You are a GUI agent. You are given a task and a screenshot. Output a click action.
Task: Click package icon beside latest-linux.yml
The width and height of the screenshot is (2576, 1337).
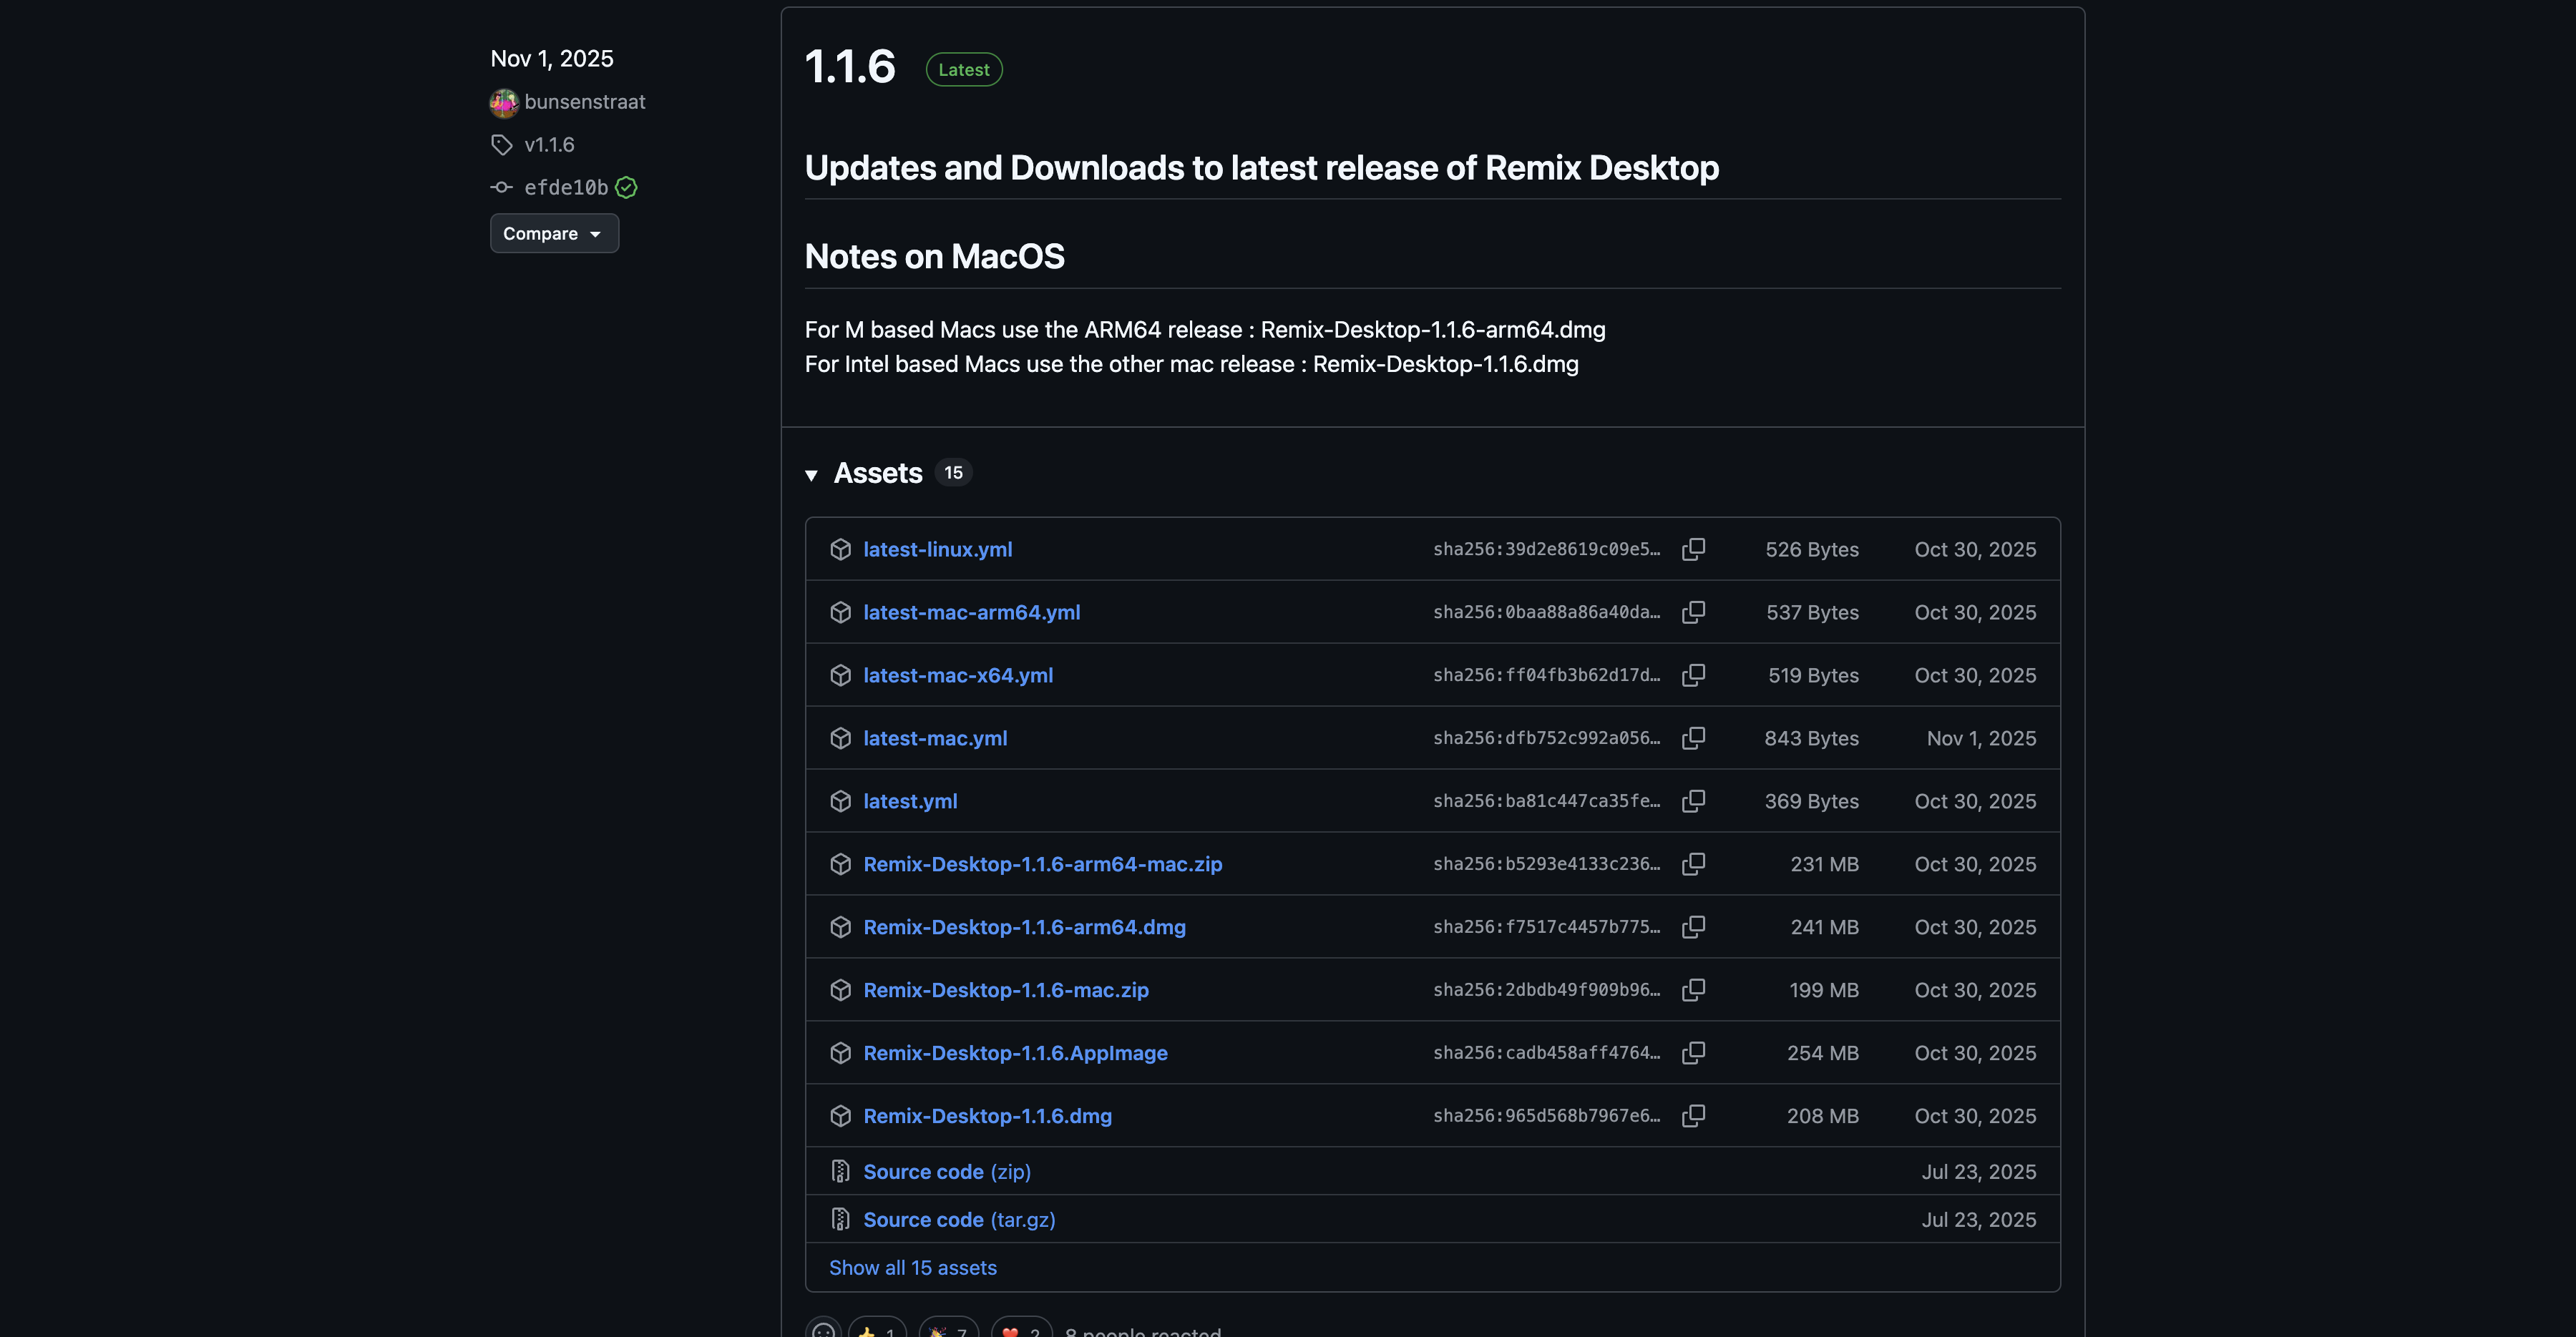[x=840, y=549]
